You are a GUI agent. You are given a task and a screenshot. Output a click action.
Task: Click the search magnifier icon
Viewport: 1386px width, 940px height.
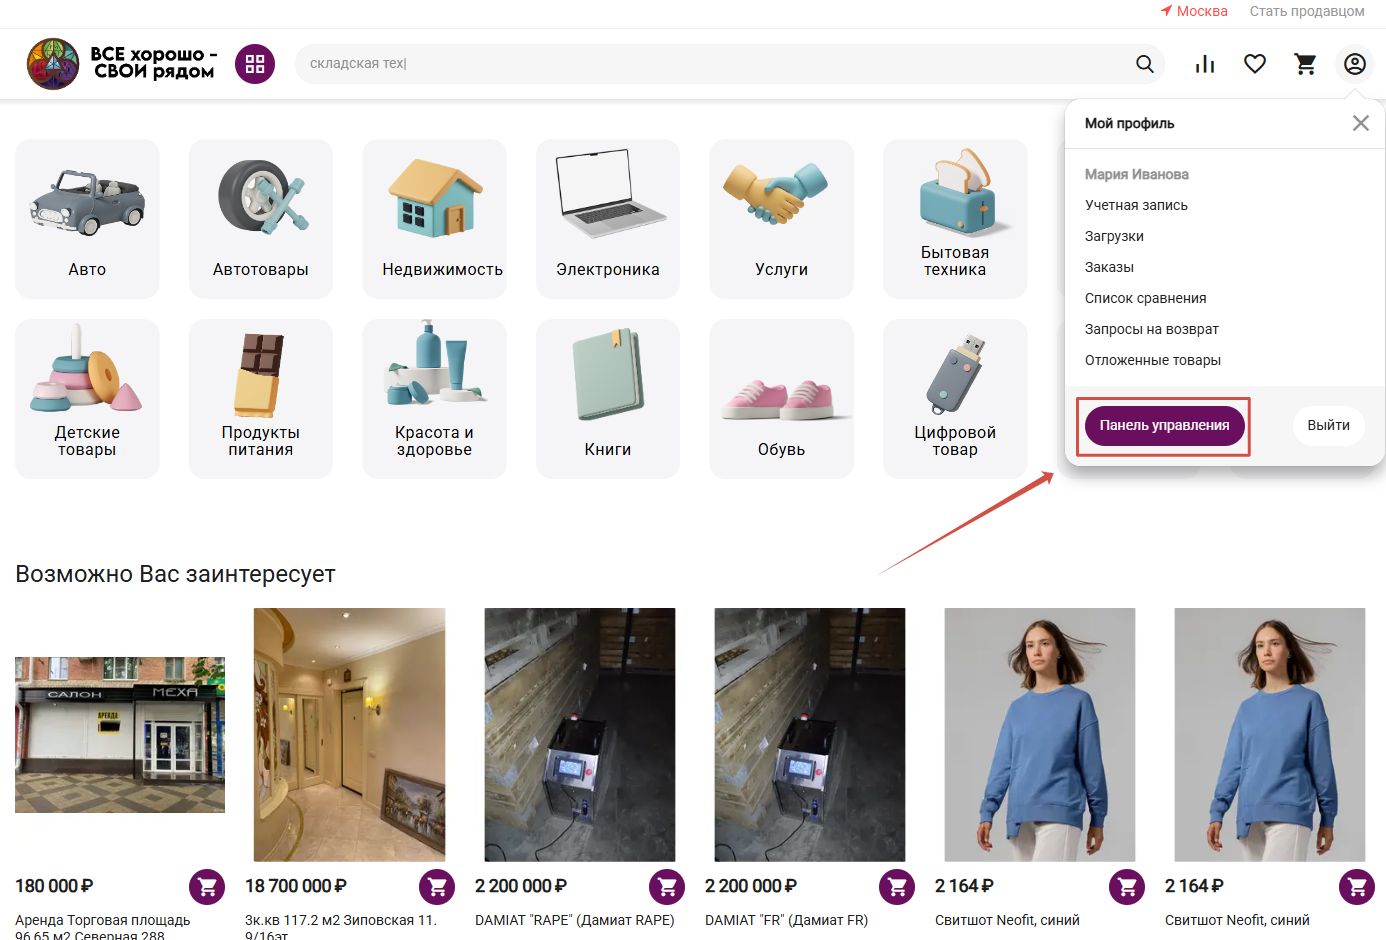pos(1145,64)
